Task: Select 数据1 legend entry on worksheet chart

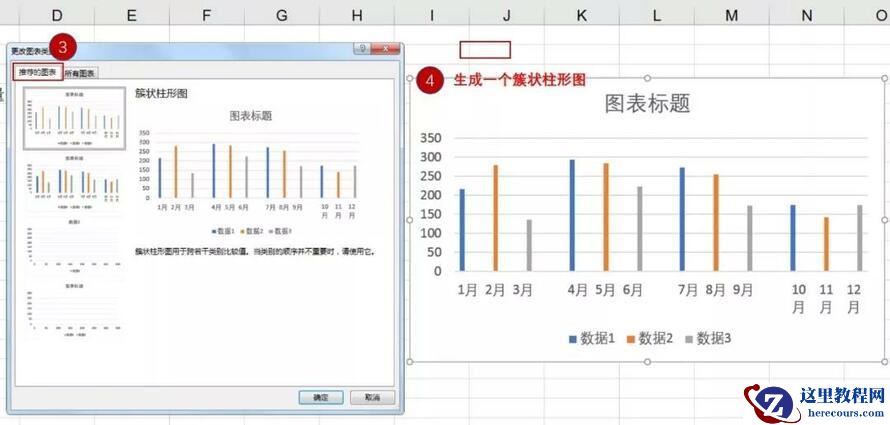Action: click(x=592, y=339)
